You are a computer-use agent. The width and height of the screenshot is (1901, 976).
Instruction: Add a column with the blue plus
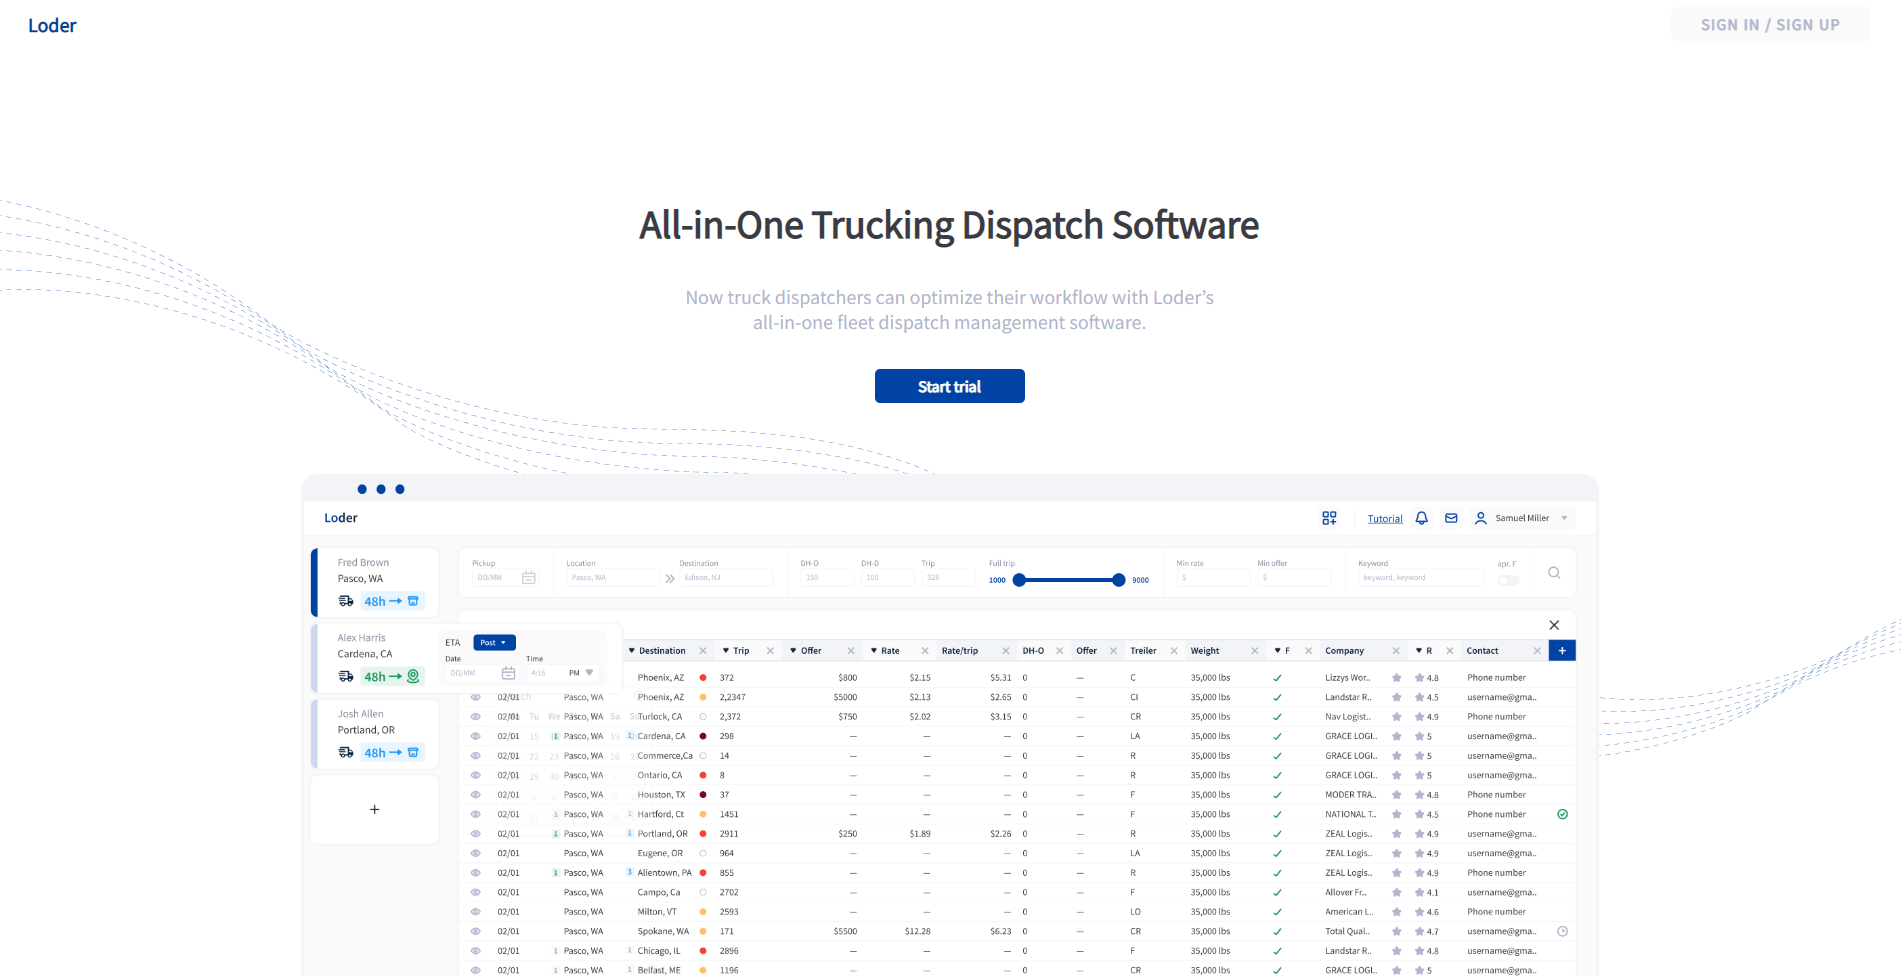pos(1562,651)
